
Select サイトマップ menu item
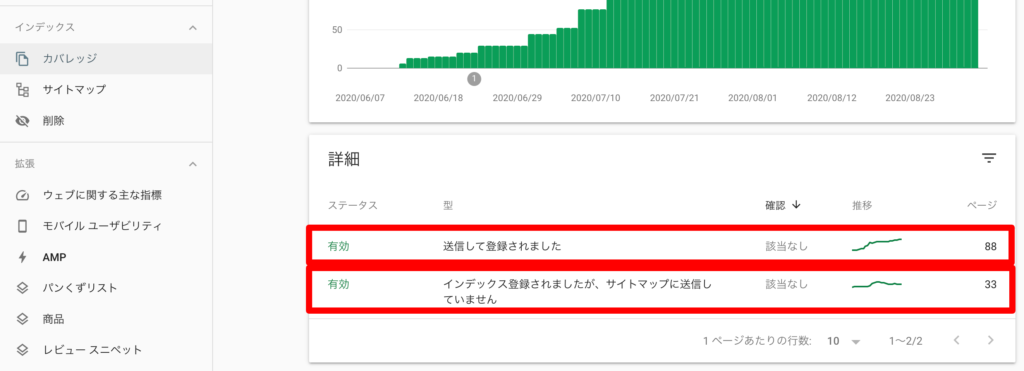pos(106,89)
